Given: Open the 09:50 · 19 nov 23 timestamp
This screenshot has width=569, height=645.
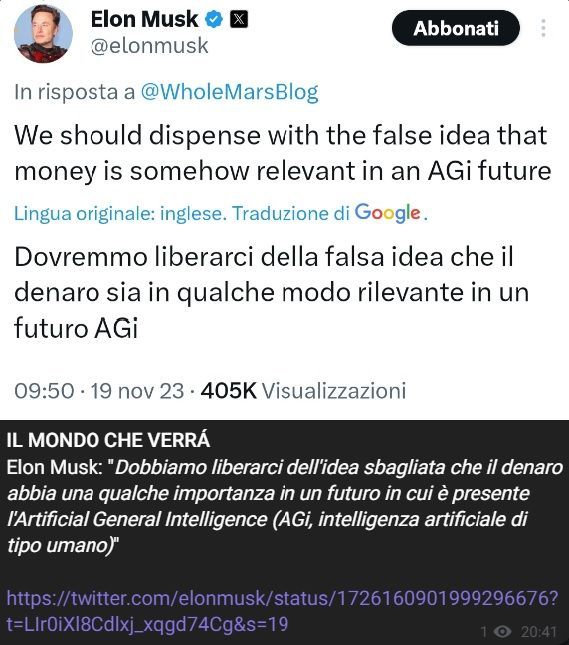Looking at the screenshot, I should click(x=99, y=390).
